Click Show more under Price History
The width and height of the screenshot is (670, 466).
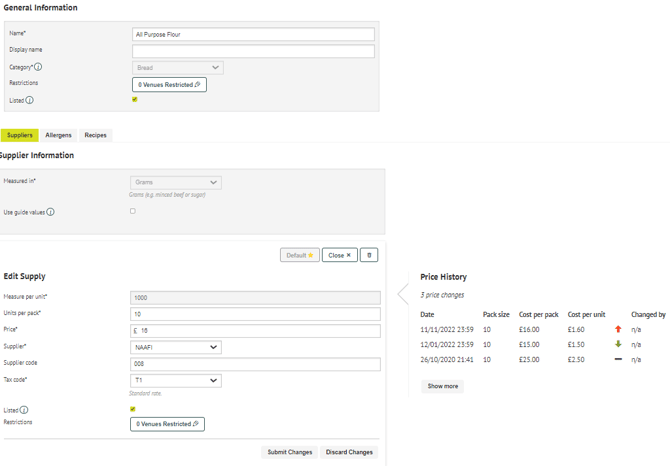pos(442,386)
